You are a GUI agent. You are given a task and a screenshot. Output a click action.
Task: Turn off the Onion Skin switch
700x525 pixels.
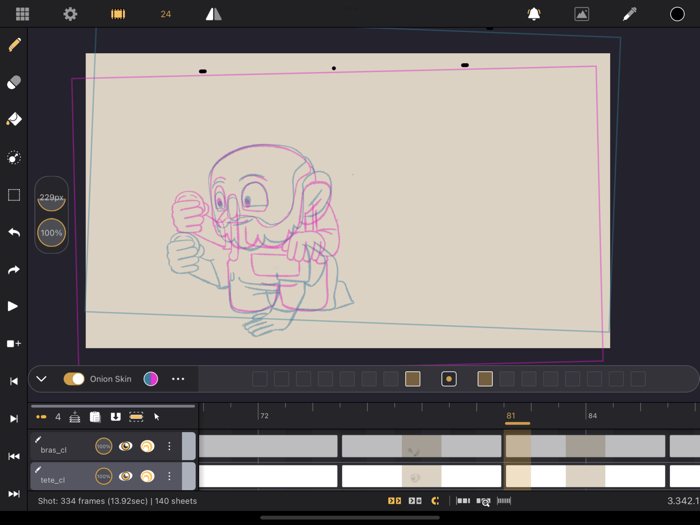(x=74, y=379)
